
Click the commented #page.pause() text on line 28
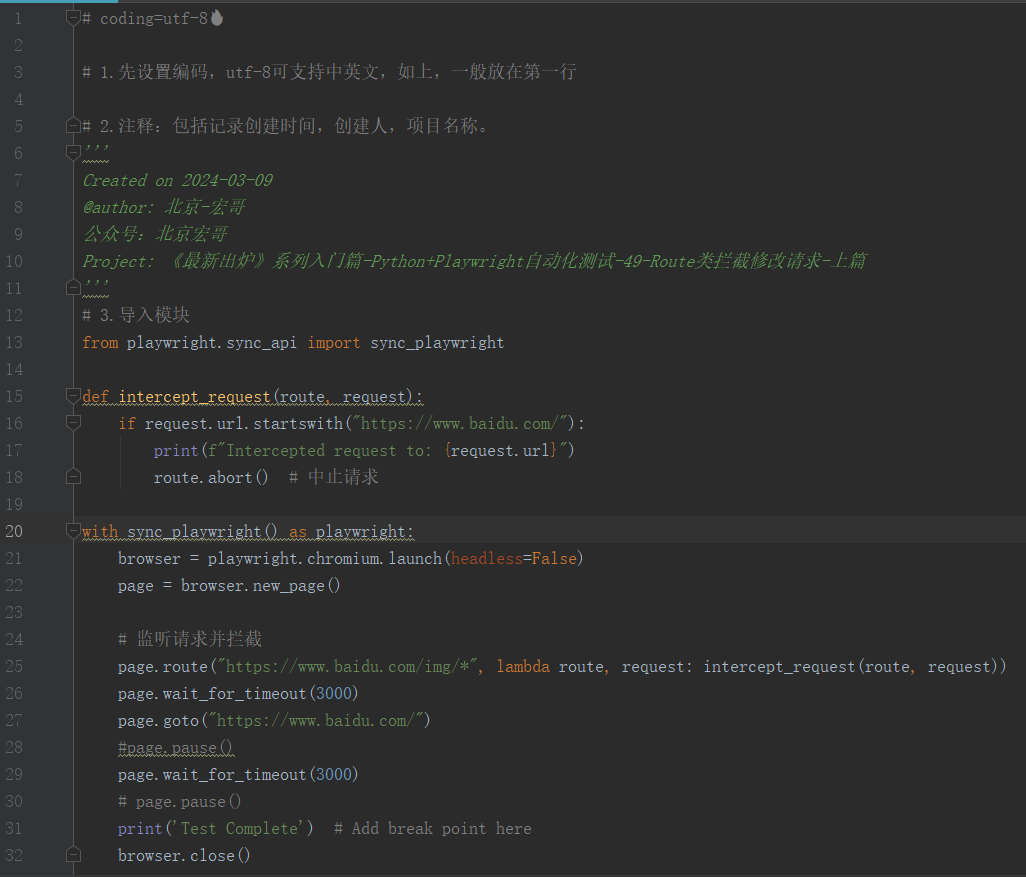[x=175, y=747]
